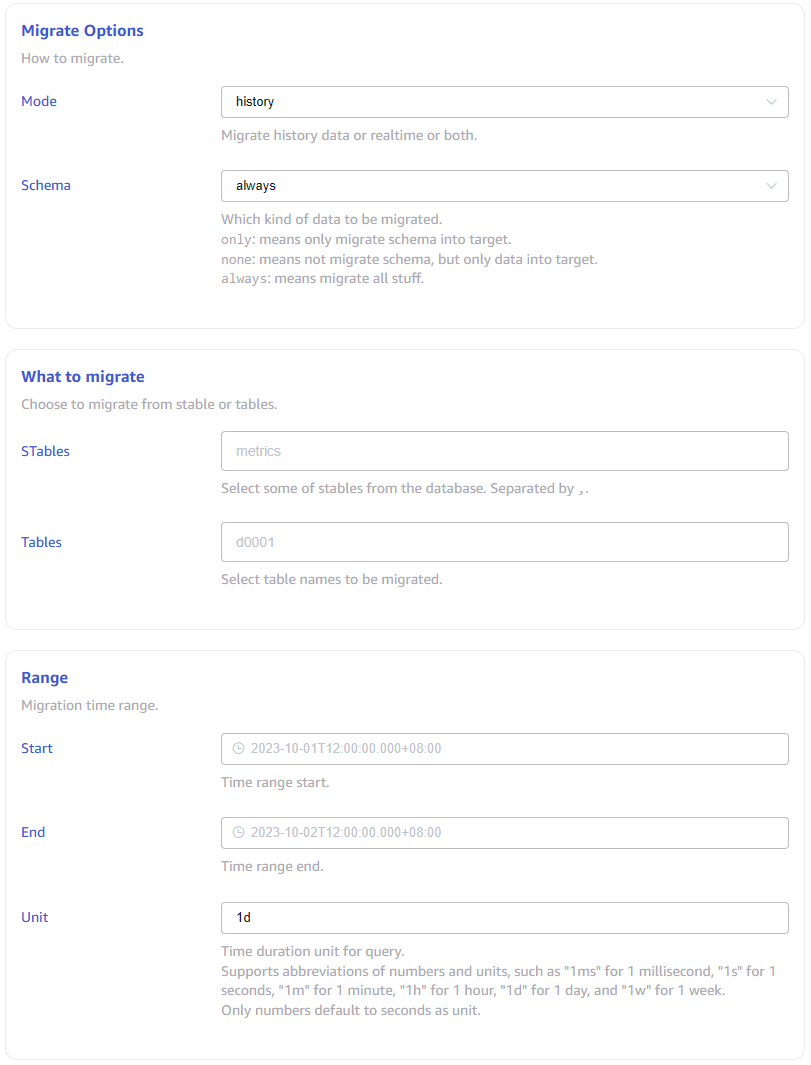The width and height of the screenshot is (811, 1065).
Task: Expand the Schema dropdown chevron
Action: [x=771, y=186]
